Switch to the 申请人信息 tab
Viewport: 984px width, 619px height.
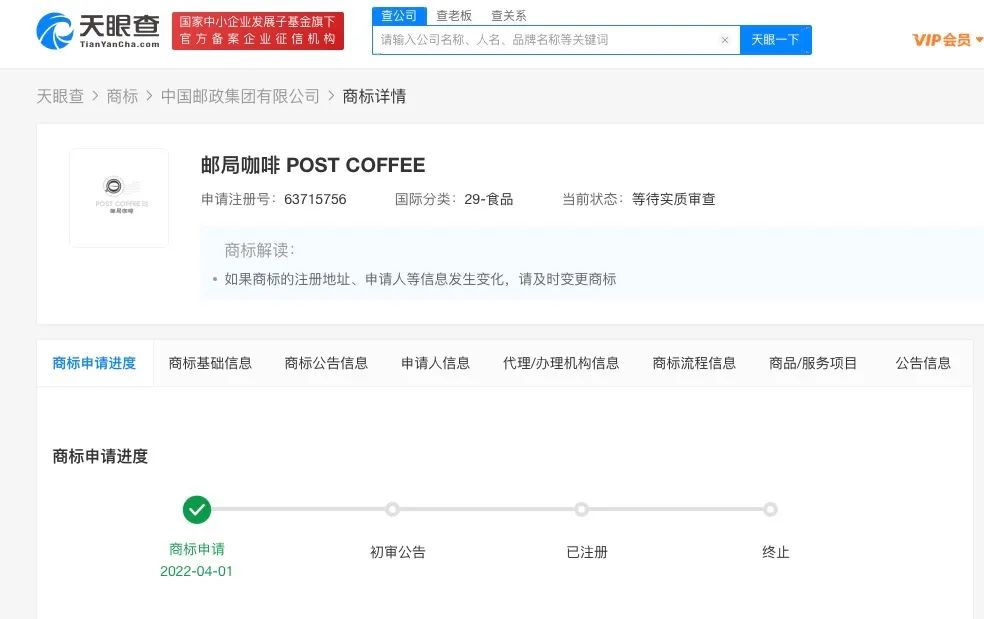[435, 363]
